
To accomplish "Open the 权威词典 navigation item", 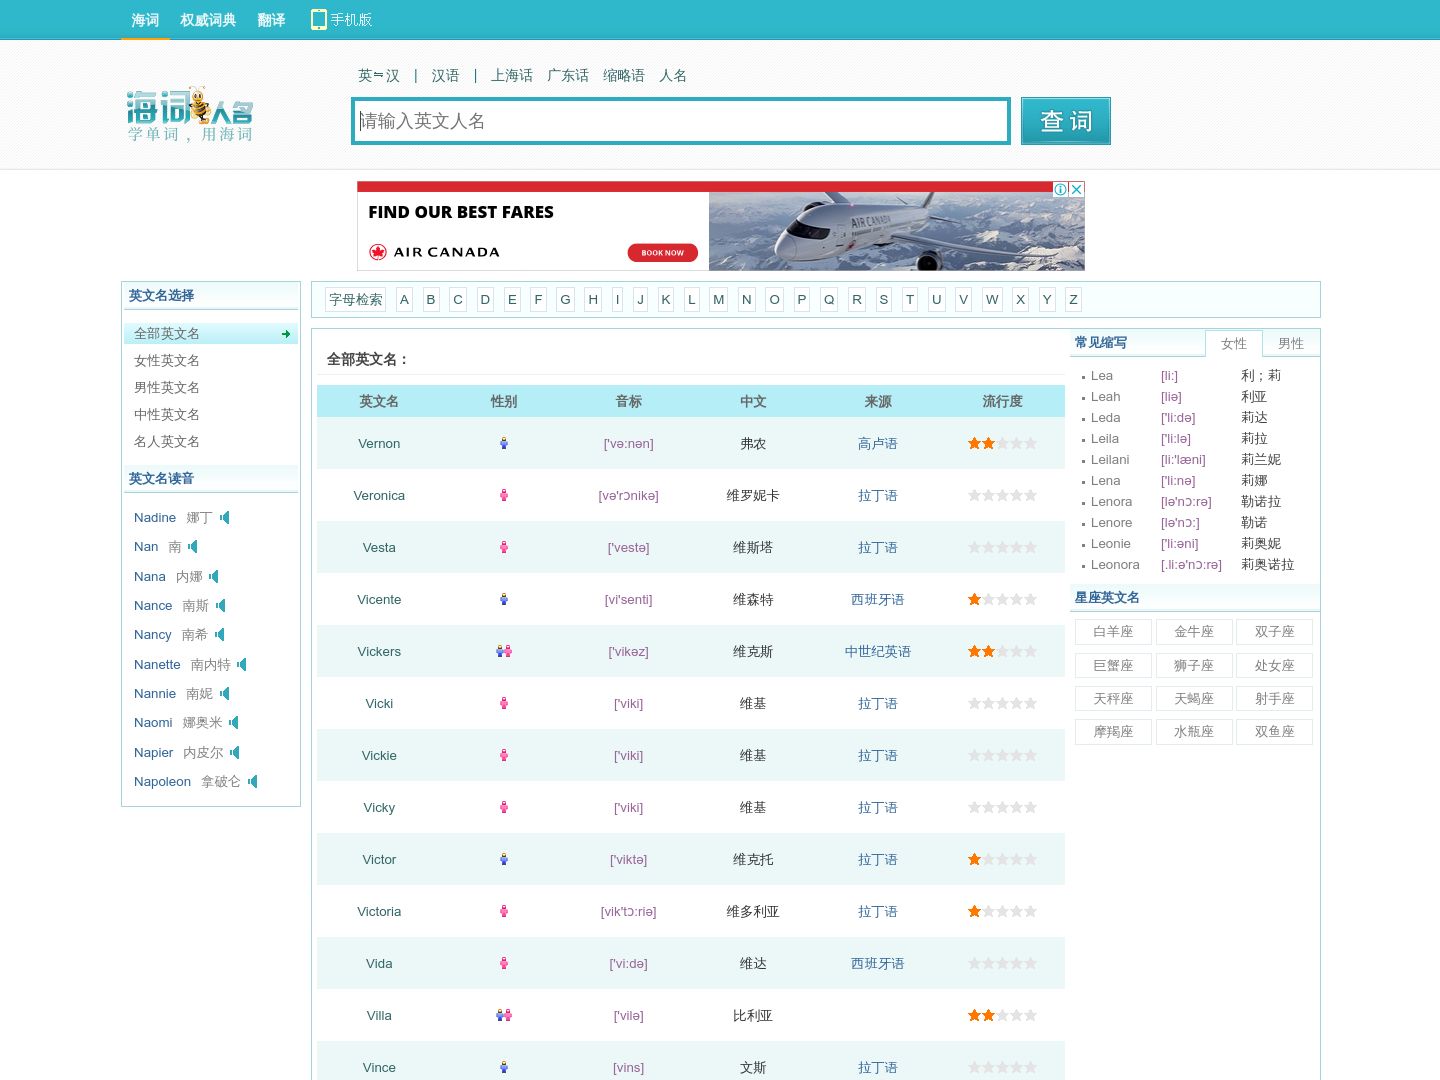I will coord(208,20).
